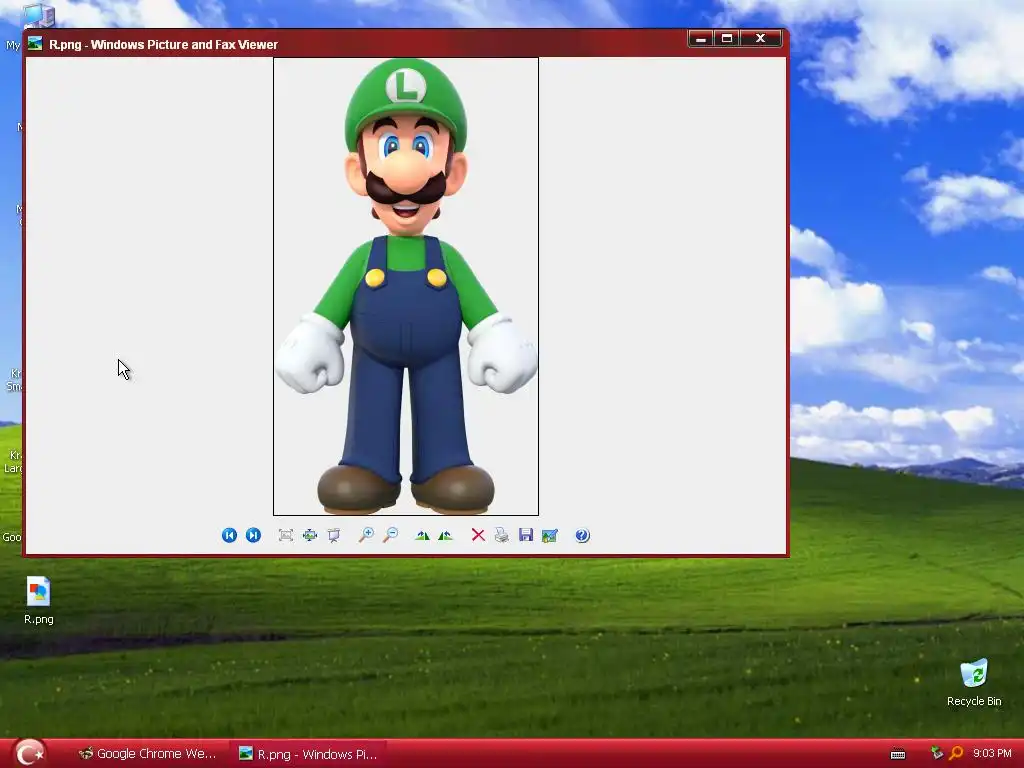Screen dimensions: 1024x768
Task: Open the viewer Help
Action: [583, 536]
